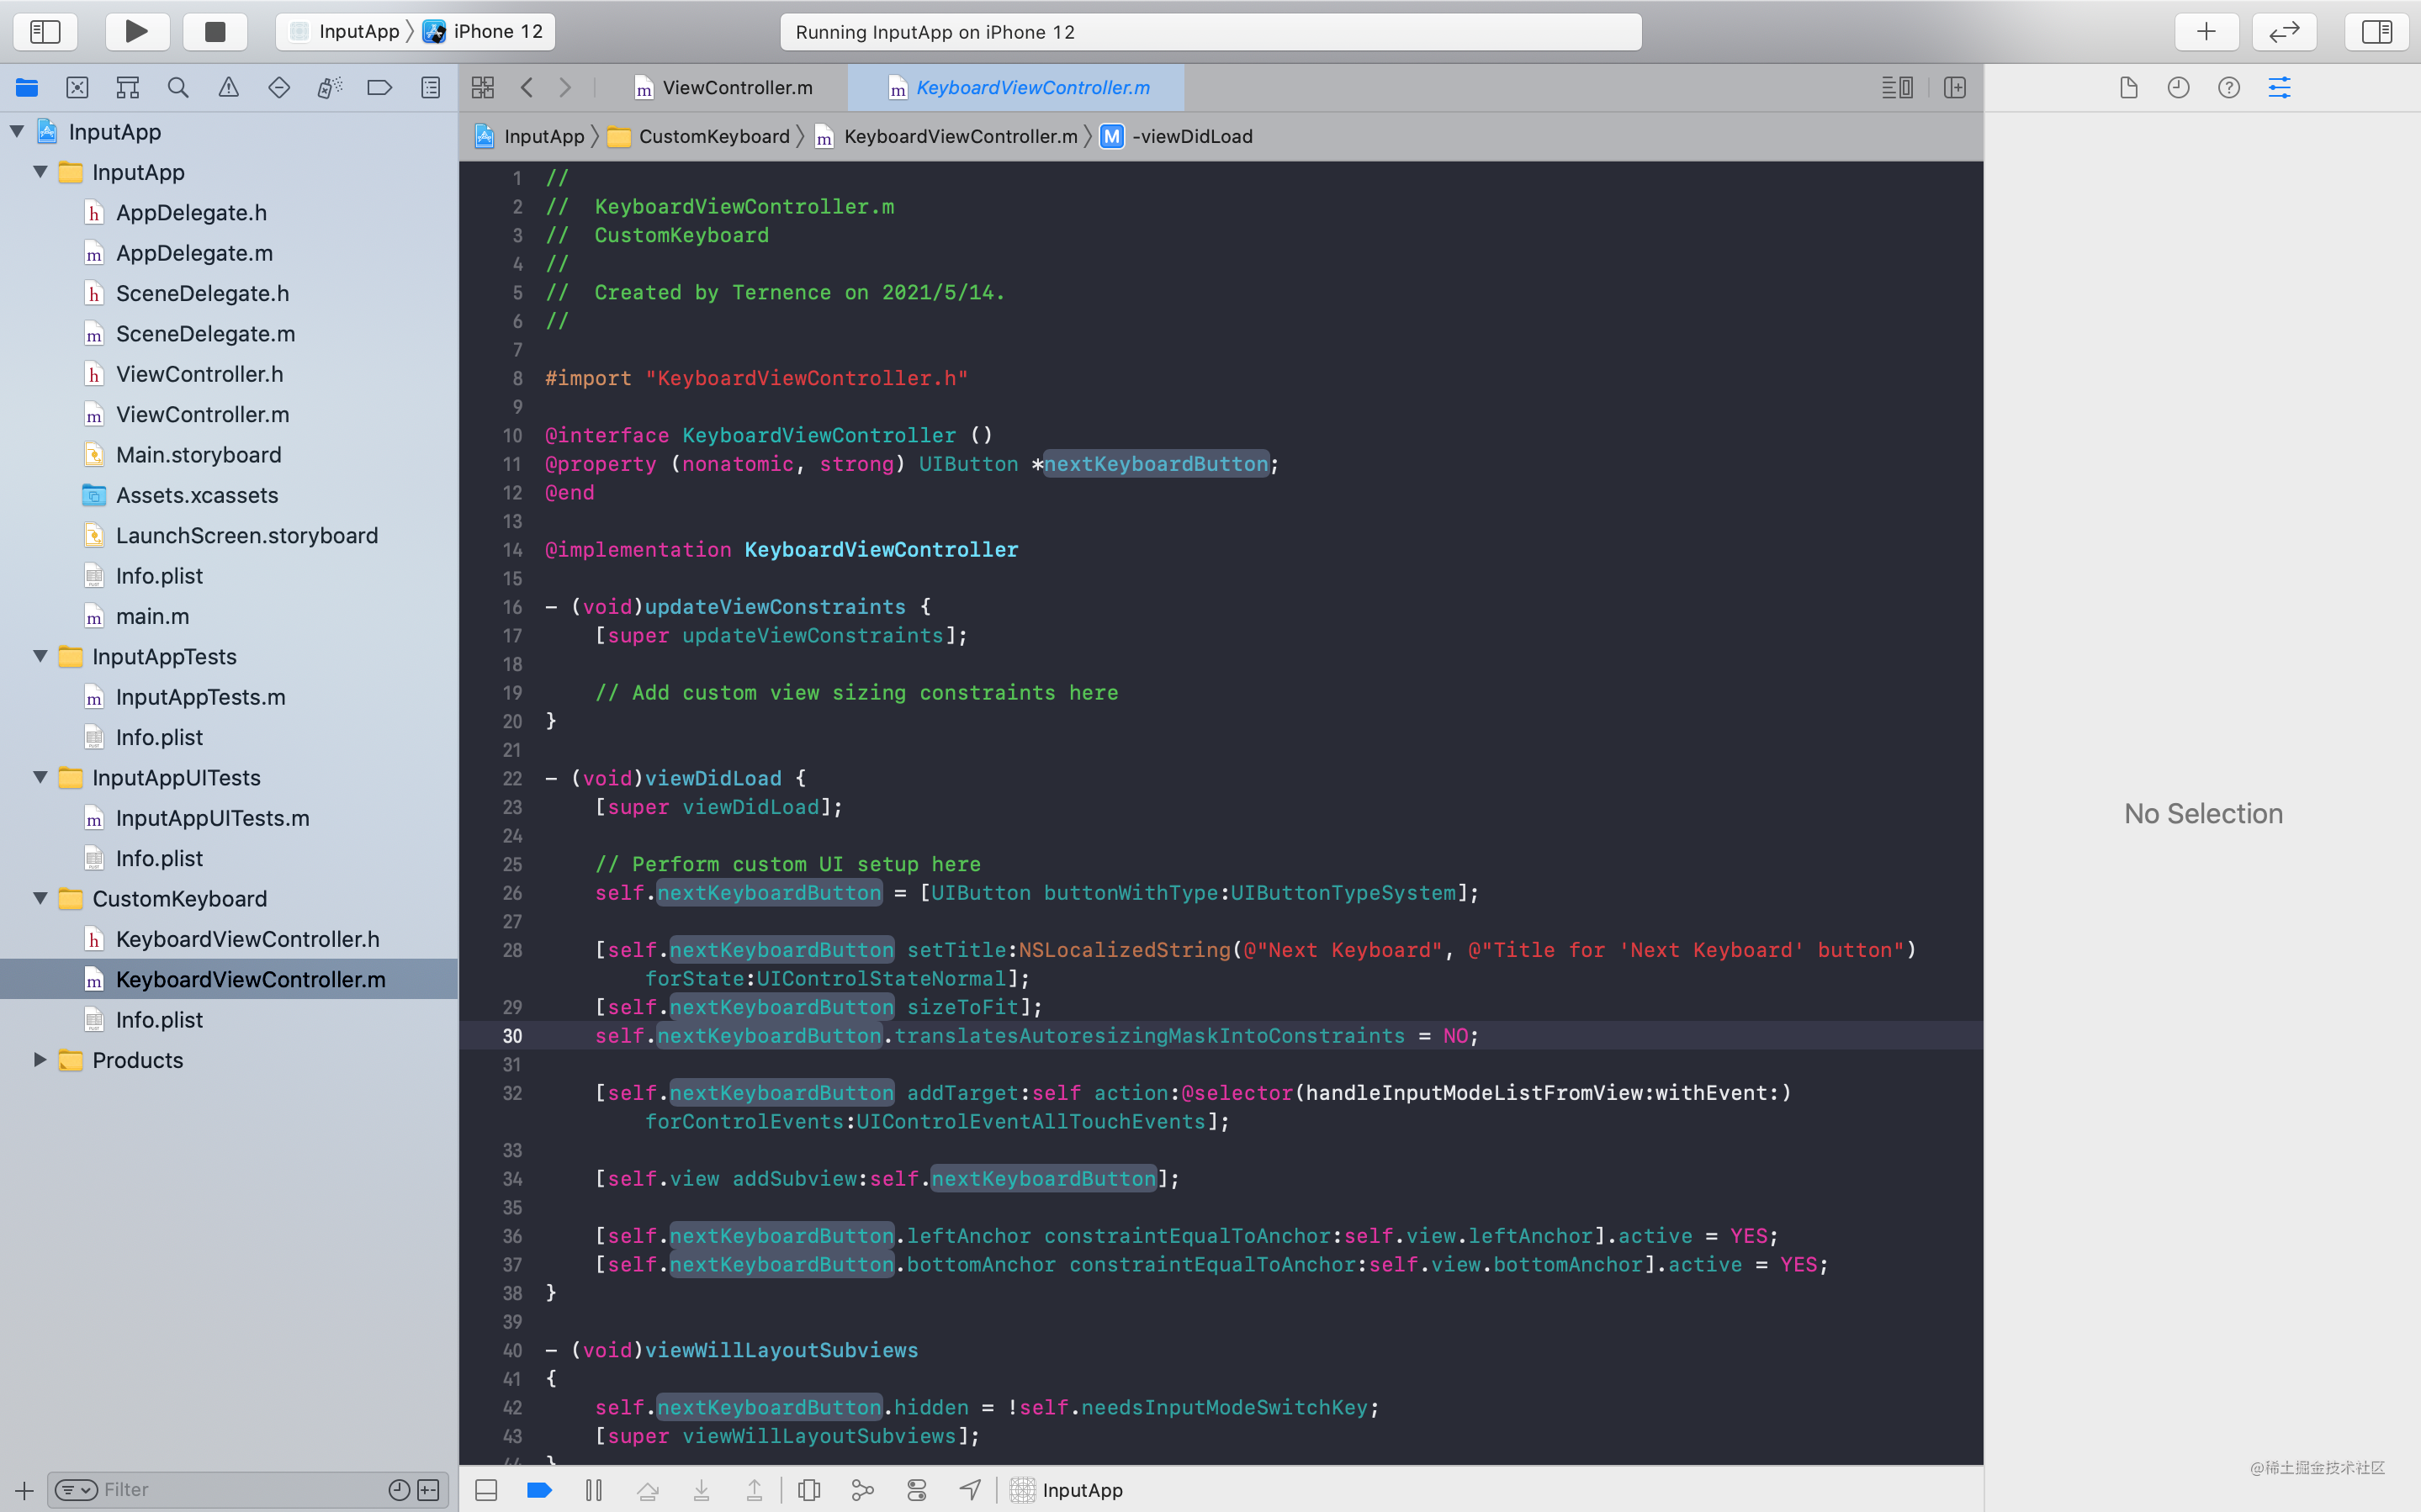The image size is (2421, 1512).
Task: Open the Find navigator magnifier icon
Action: pos(178,88)
